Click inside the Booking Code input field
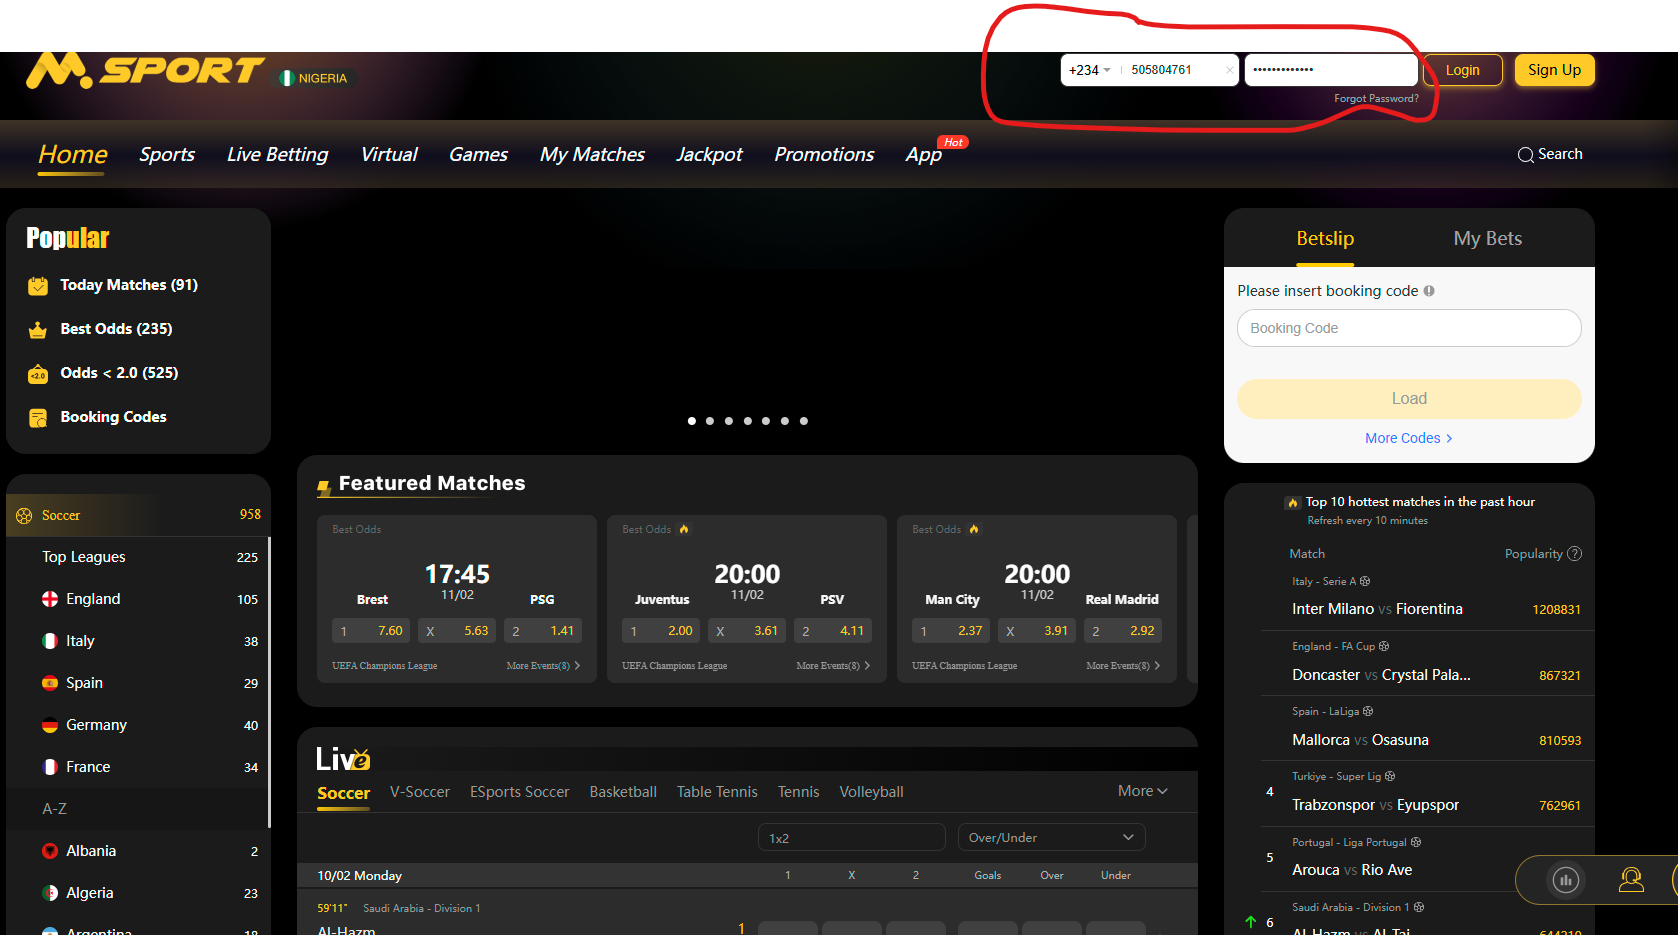The width and height of the screenshot is (1678, 935). [x=1408, y=328]
